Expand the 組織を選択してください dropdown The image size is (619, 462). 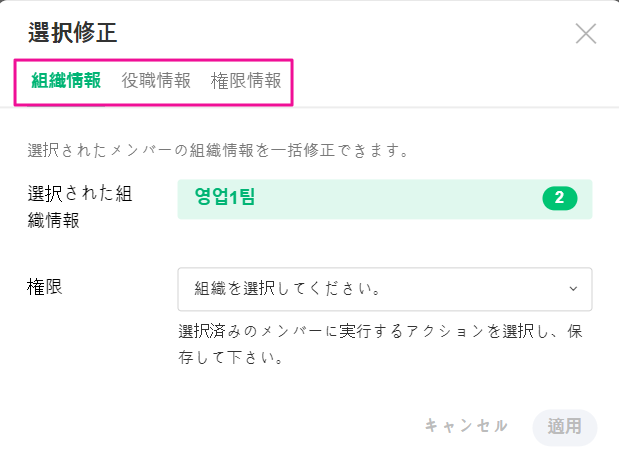[x=384, y=289]
